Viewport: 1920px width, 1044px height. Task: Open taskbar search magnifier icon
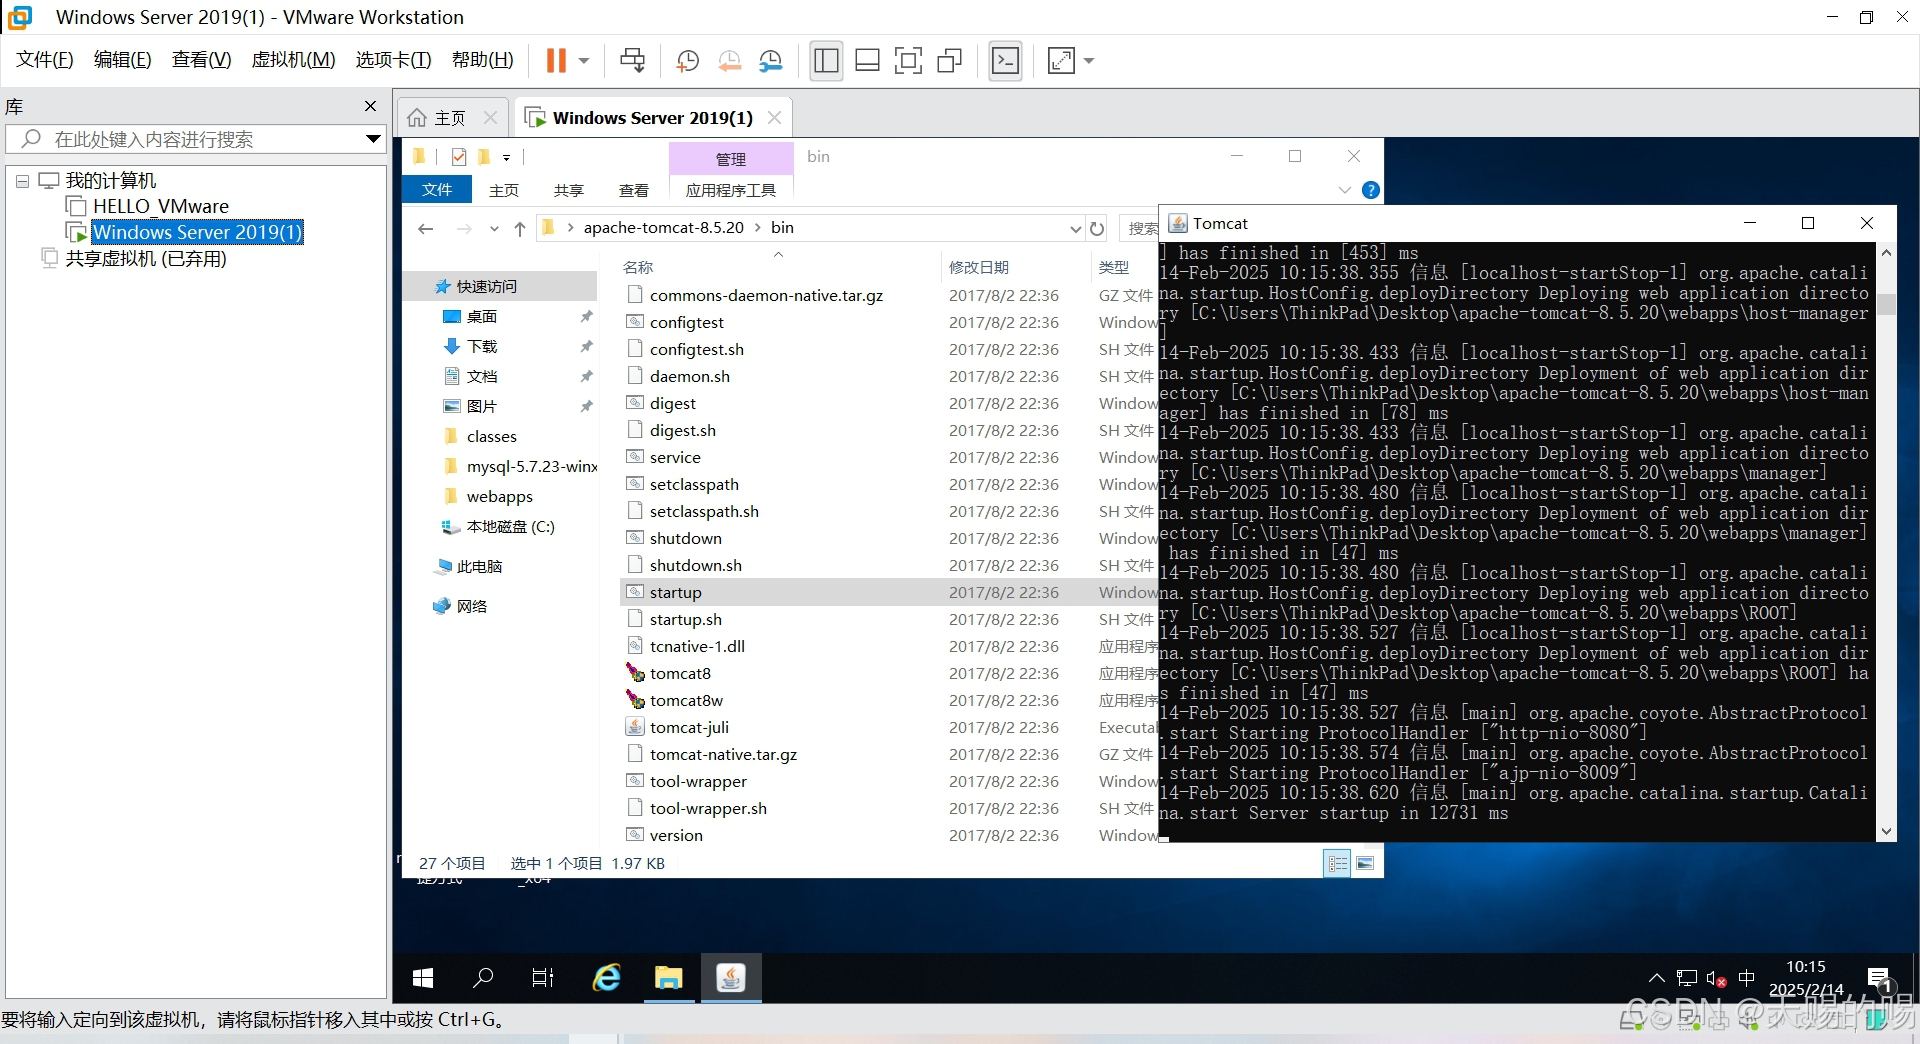(483, 978)
